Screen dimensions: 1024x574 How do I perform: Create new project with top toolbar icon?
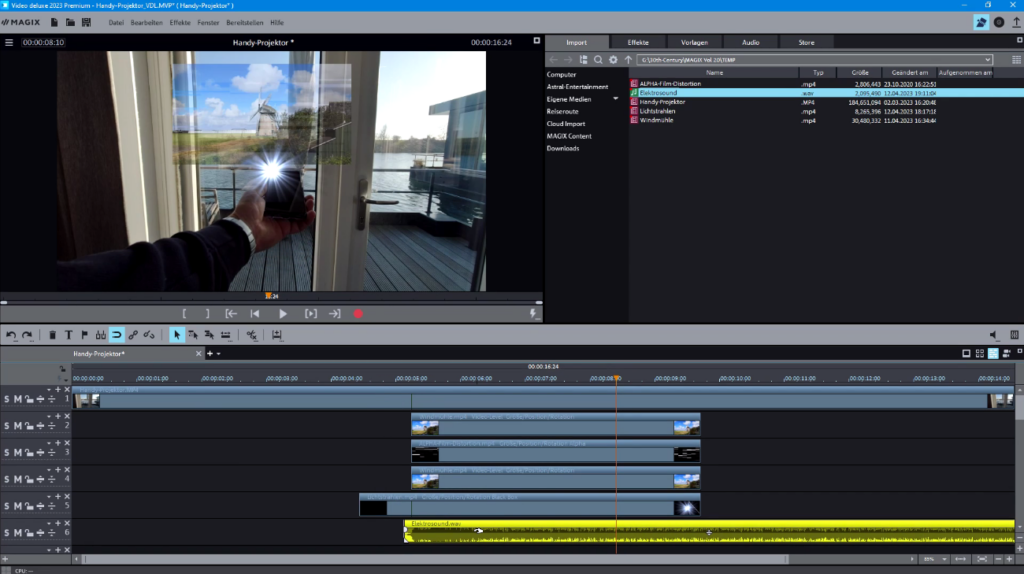click(54, 22)
